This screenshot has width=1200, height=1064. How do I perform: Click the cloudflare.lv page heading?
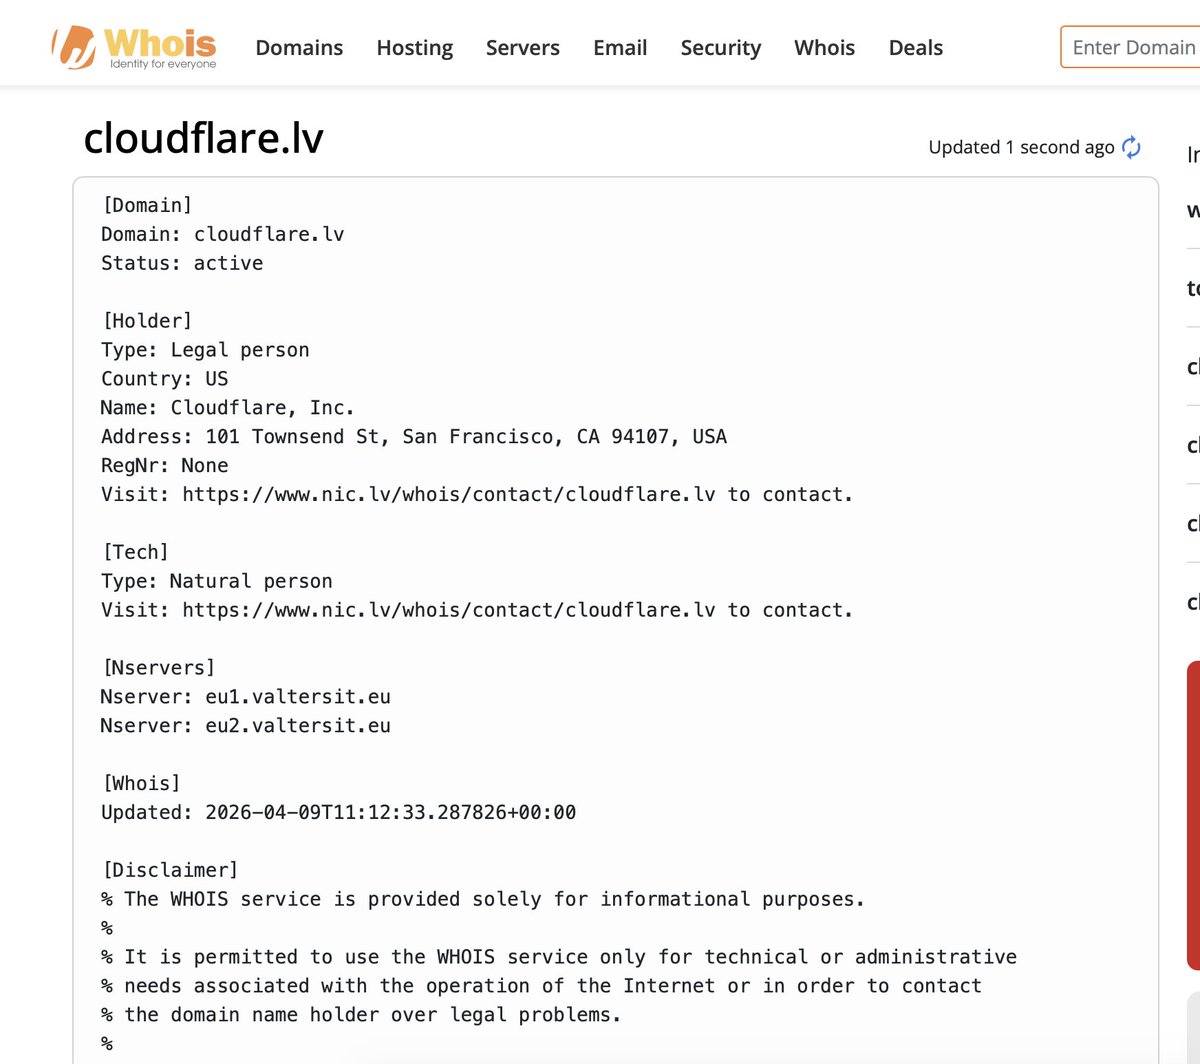tap(204, 138)
